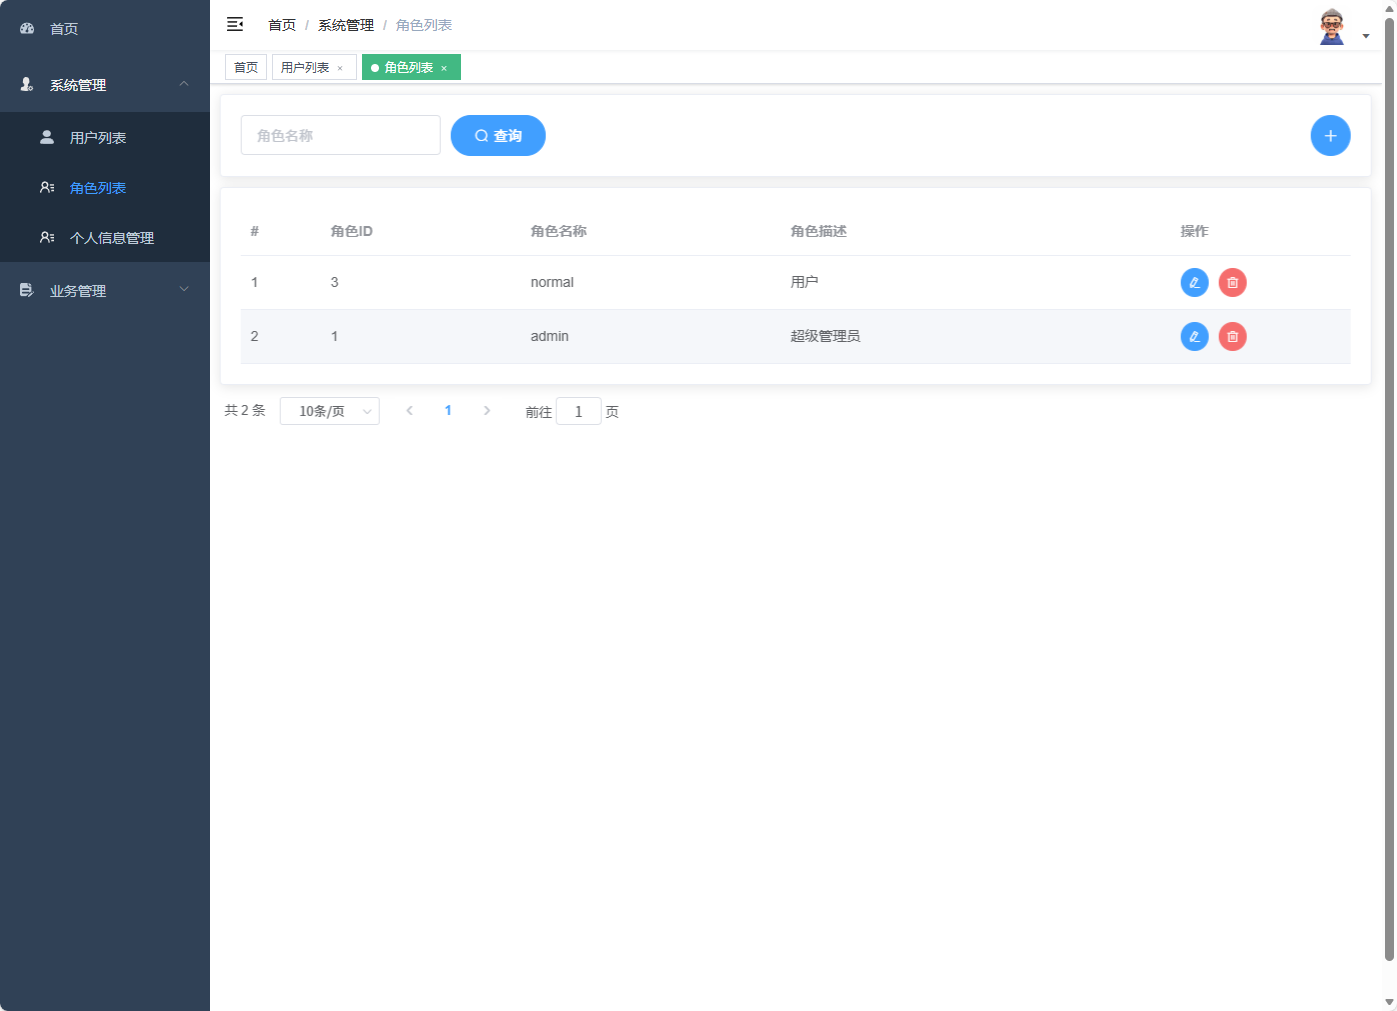Image resolution: width=1397 pixels, height=1011 pixels.
Task: Close the 用户列表 tab
Action: click(340, 68)
